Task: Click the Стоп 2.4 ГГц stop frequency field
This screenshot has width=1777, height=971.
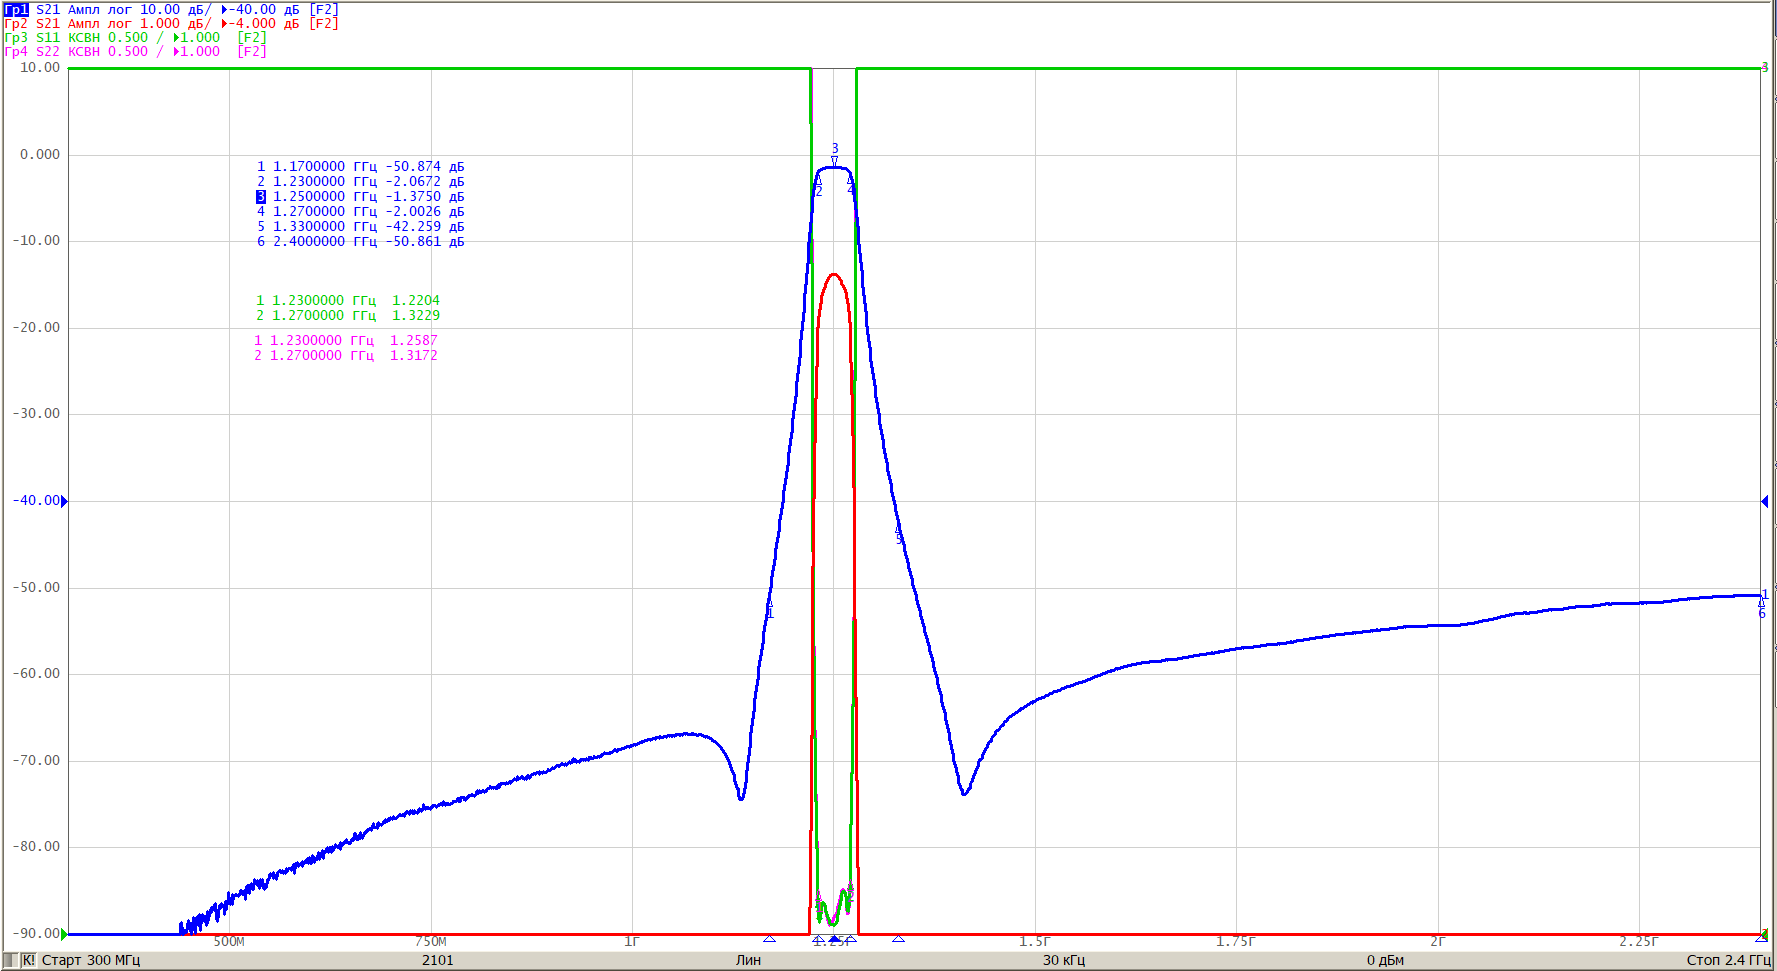Action: 1728,960
